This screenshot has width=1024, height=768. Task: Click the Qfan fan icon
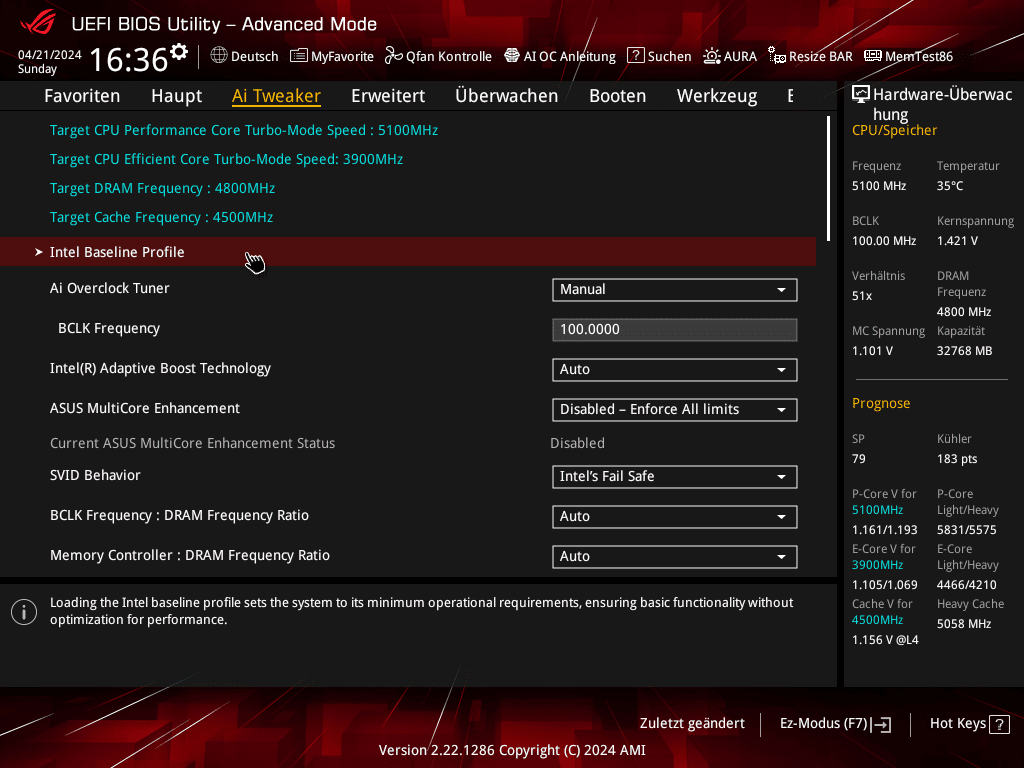(394, 56)
